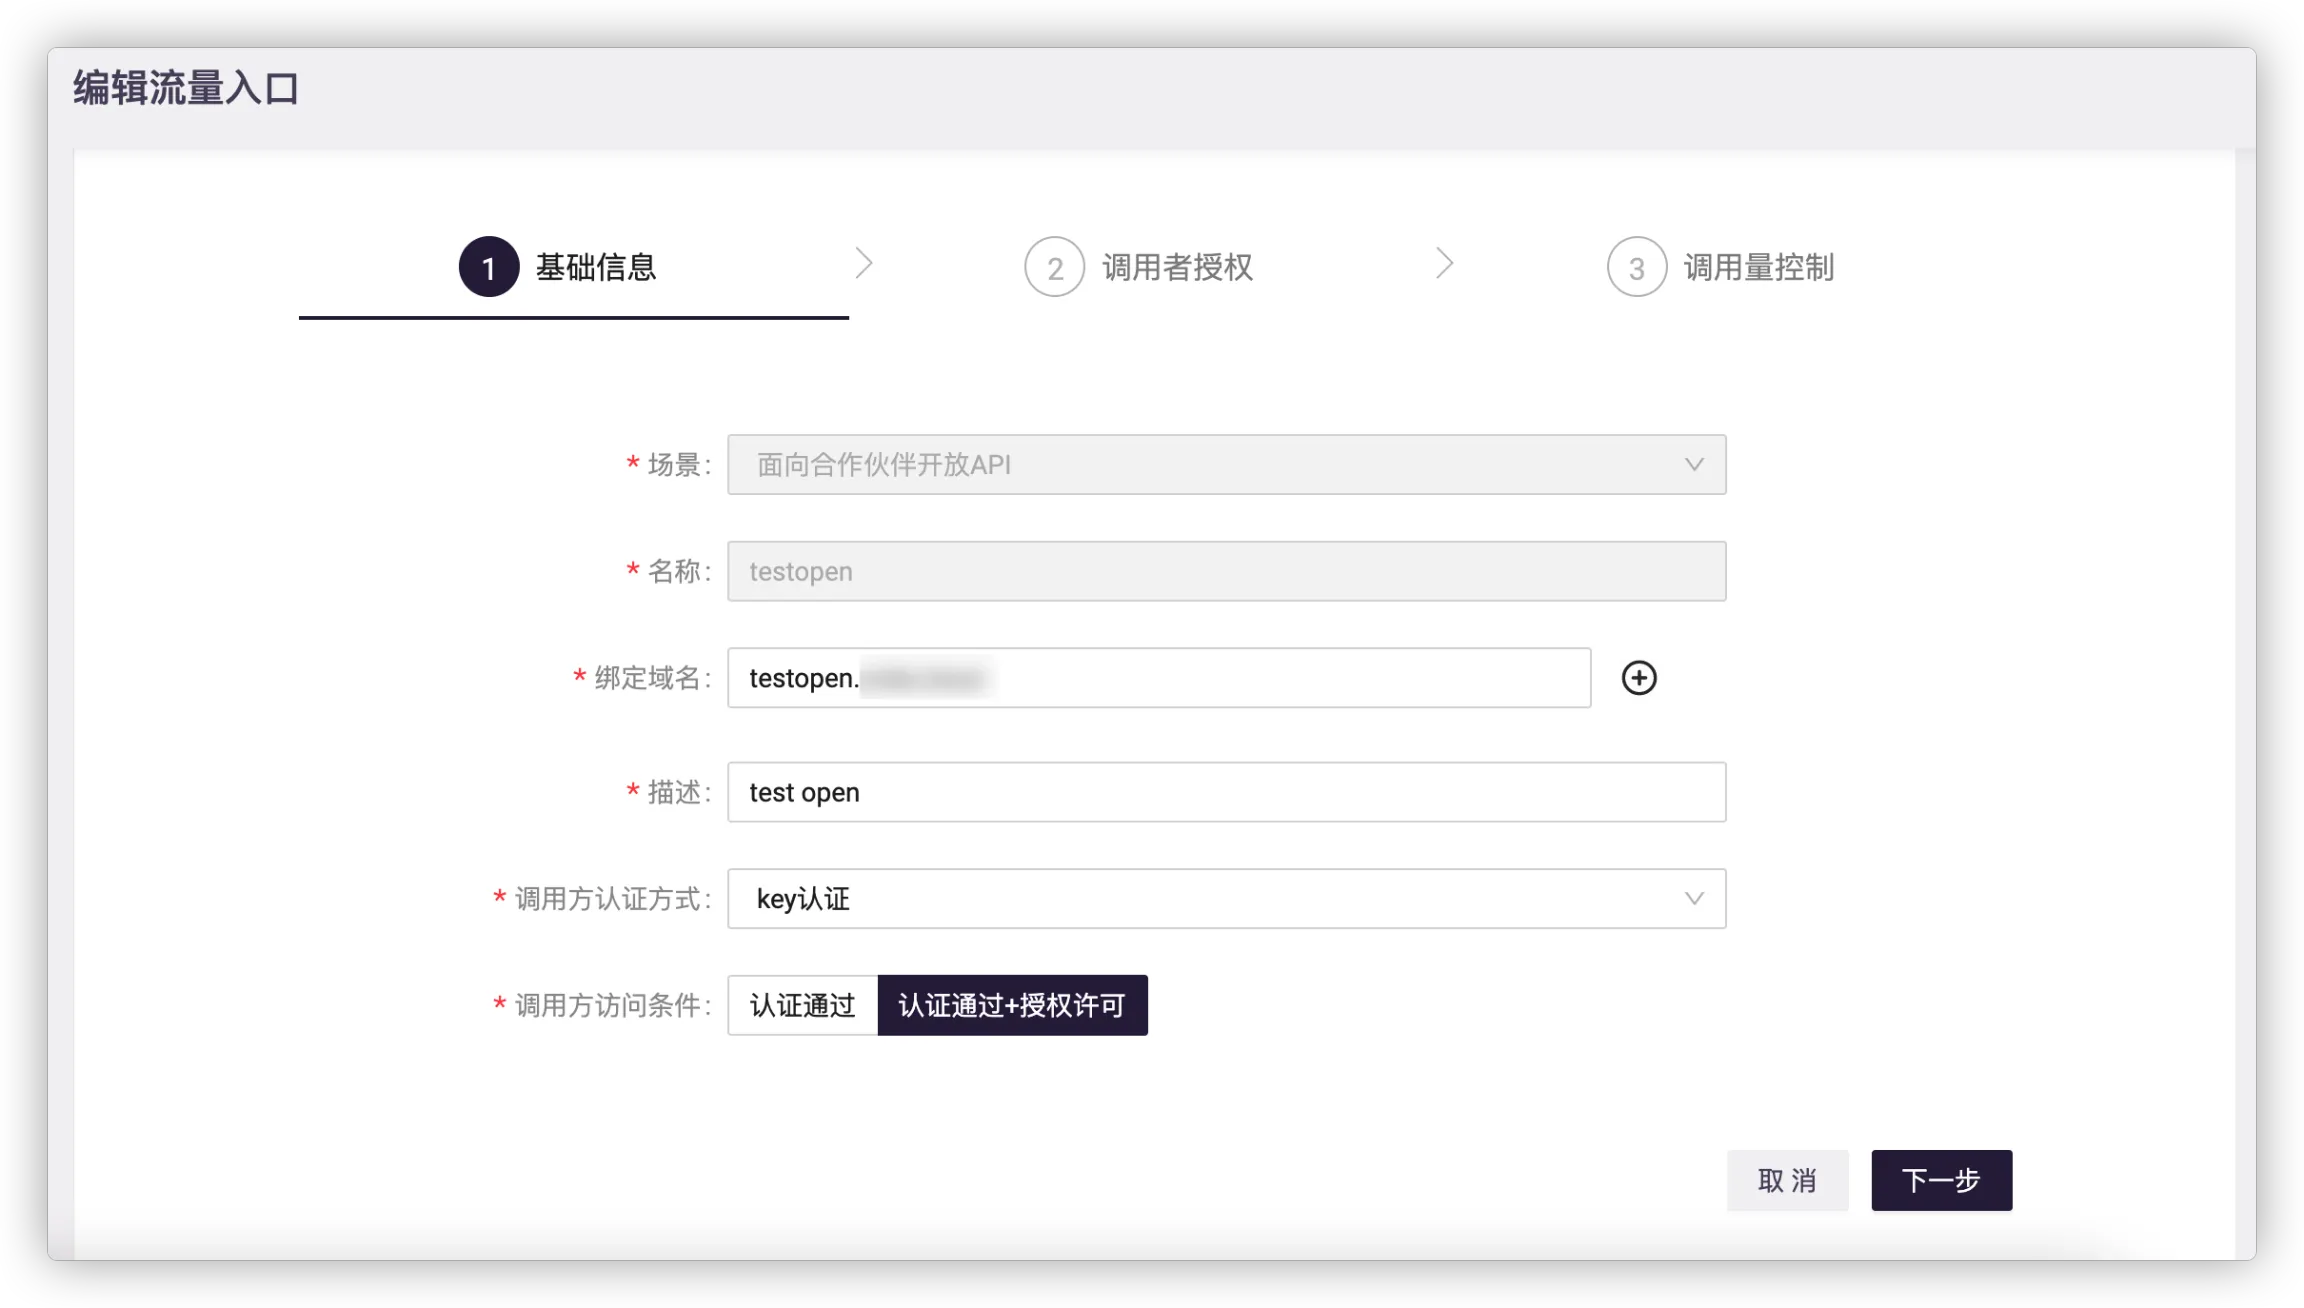Click the 名称 field showing testopen
The image size is (2304, 1308).
tap(1225, 571)
